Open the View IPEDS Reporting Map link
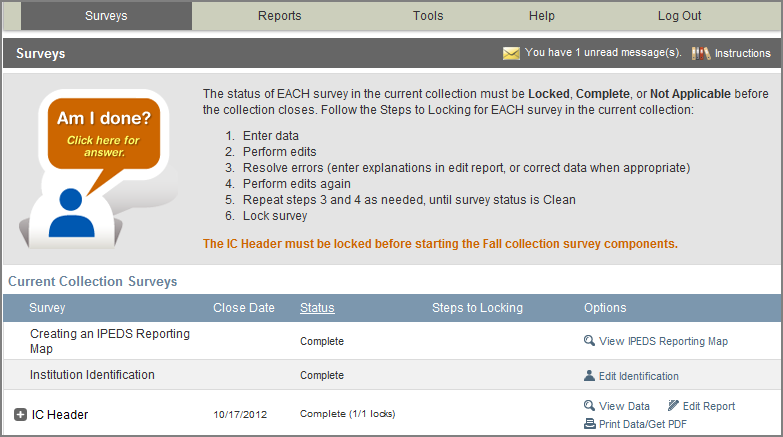 tap(663, 341)
